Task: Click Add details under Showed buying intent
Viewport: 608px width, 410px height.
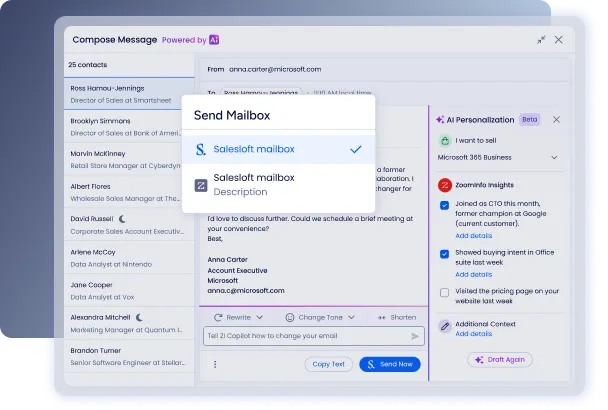Action: click(473, 275)
